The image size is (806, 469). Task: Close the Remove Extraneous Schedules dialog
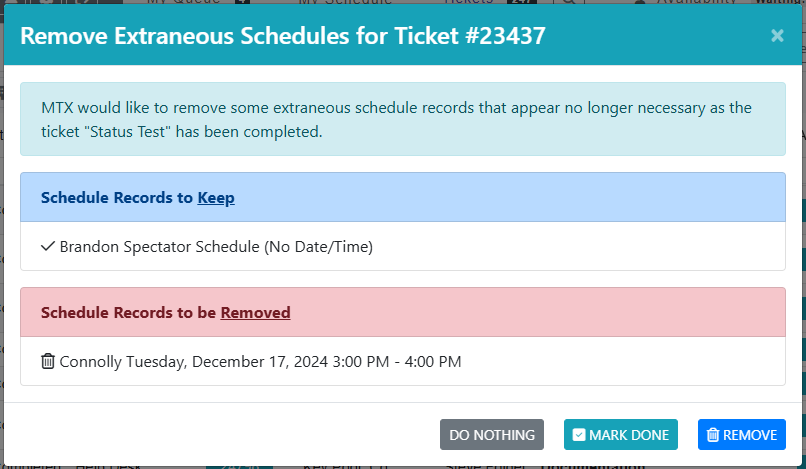tap(777, 36)
